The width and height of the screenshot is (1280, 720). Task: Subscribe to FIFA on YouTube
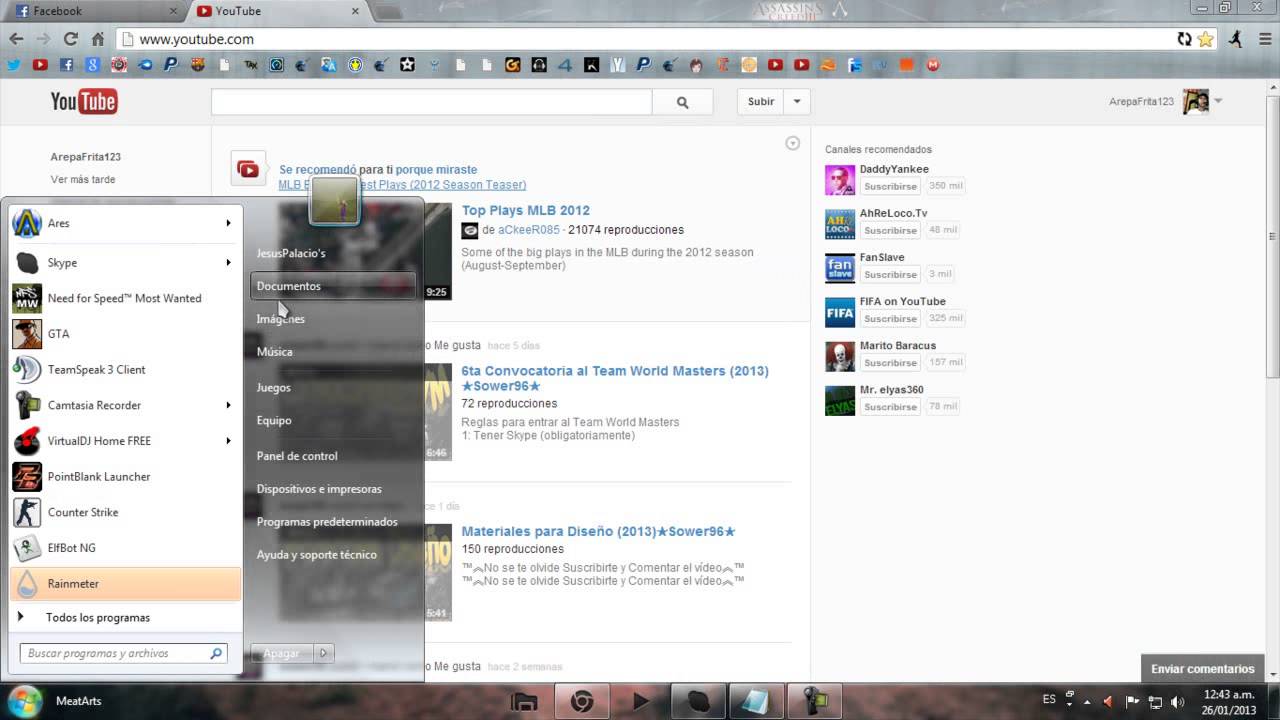[x=890, y=318]
